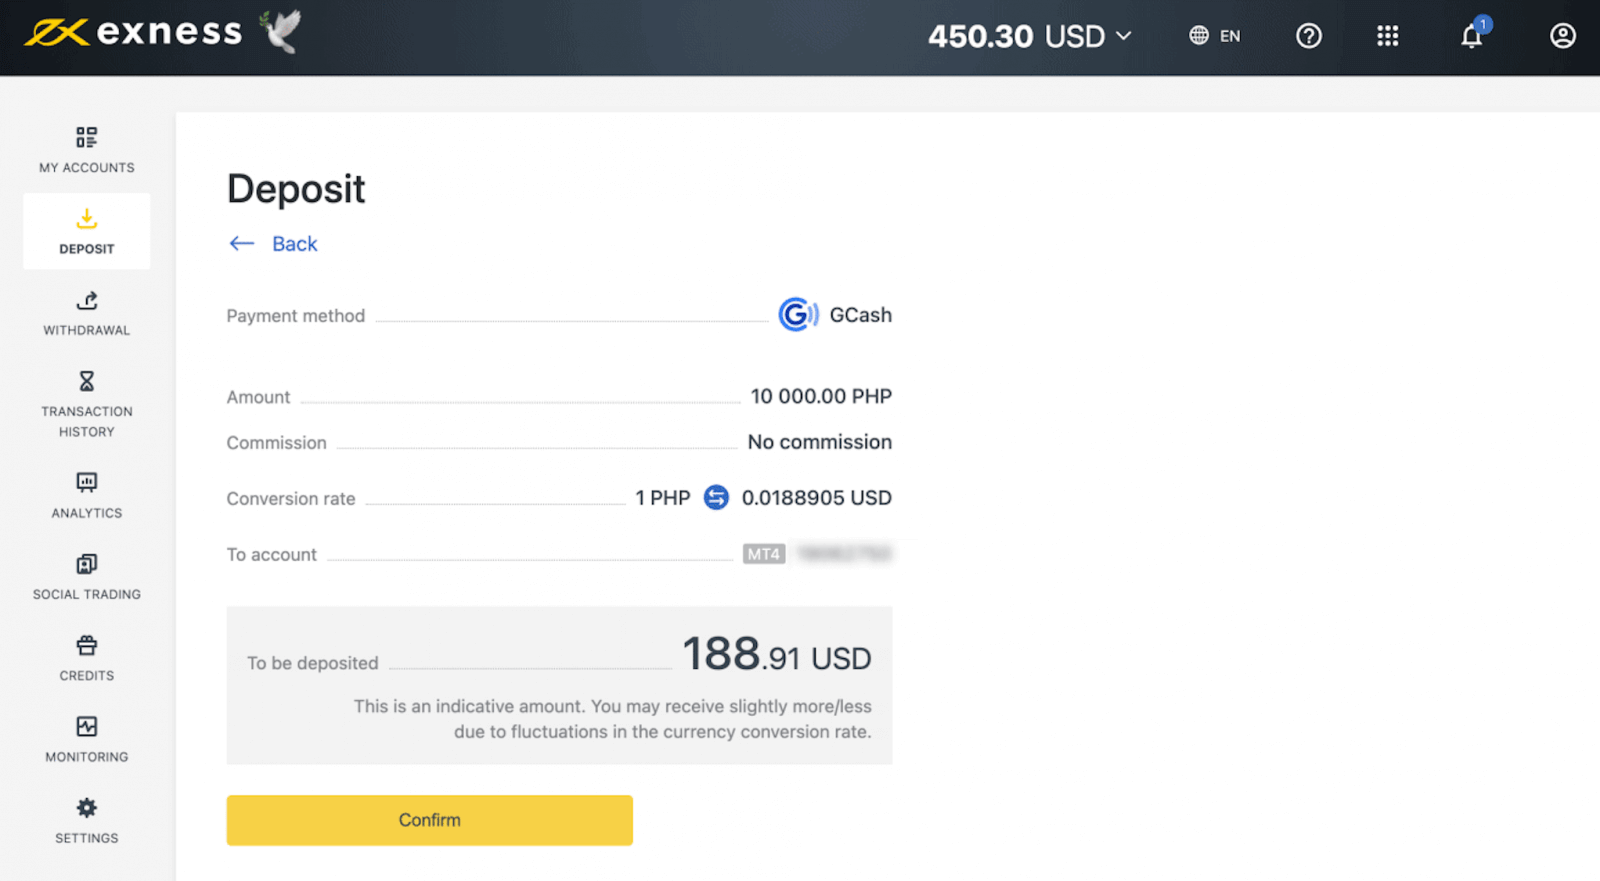Image resolution: width=1600 pixels, height=881 pixels.
Task: Open the user profile icon
Action: [x=1562, y=36]
